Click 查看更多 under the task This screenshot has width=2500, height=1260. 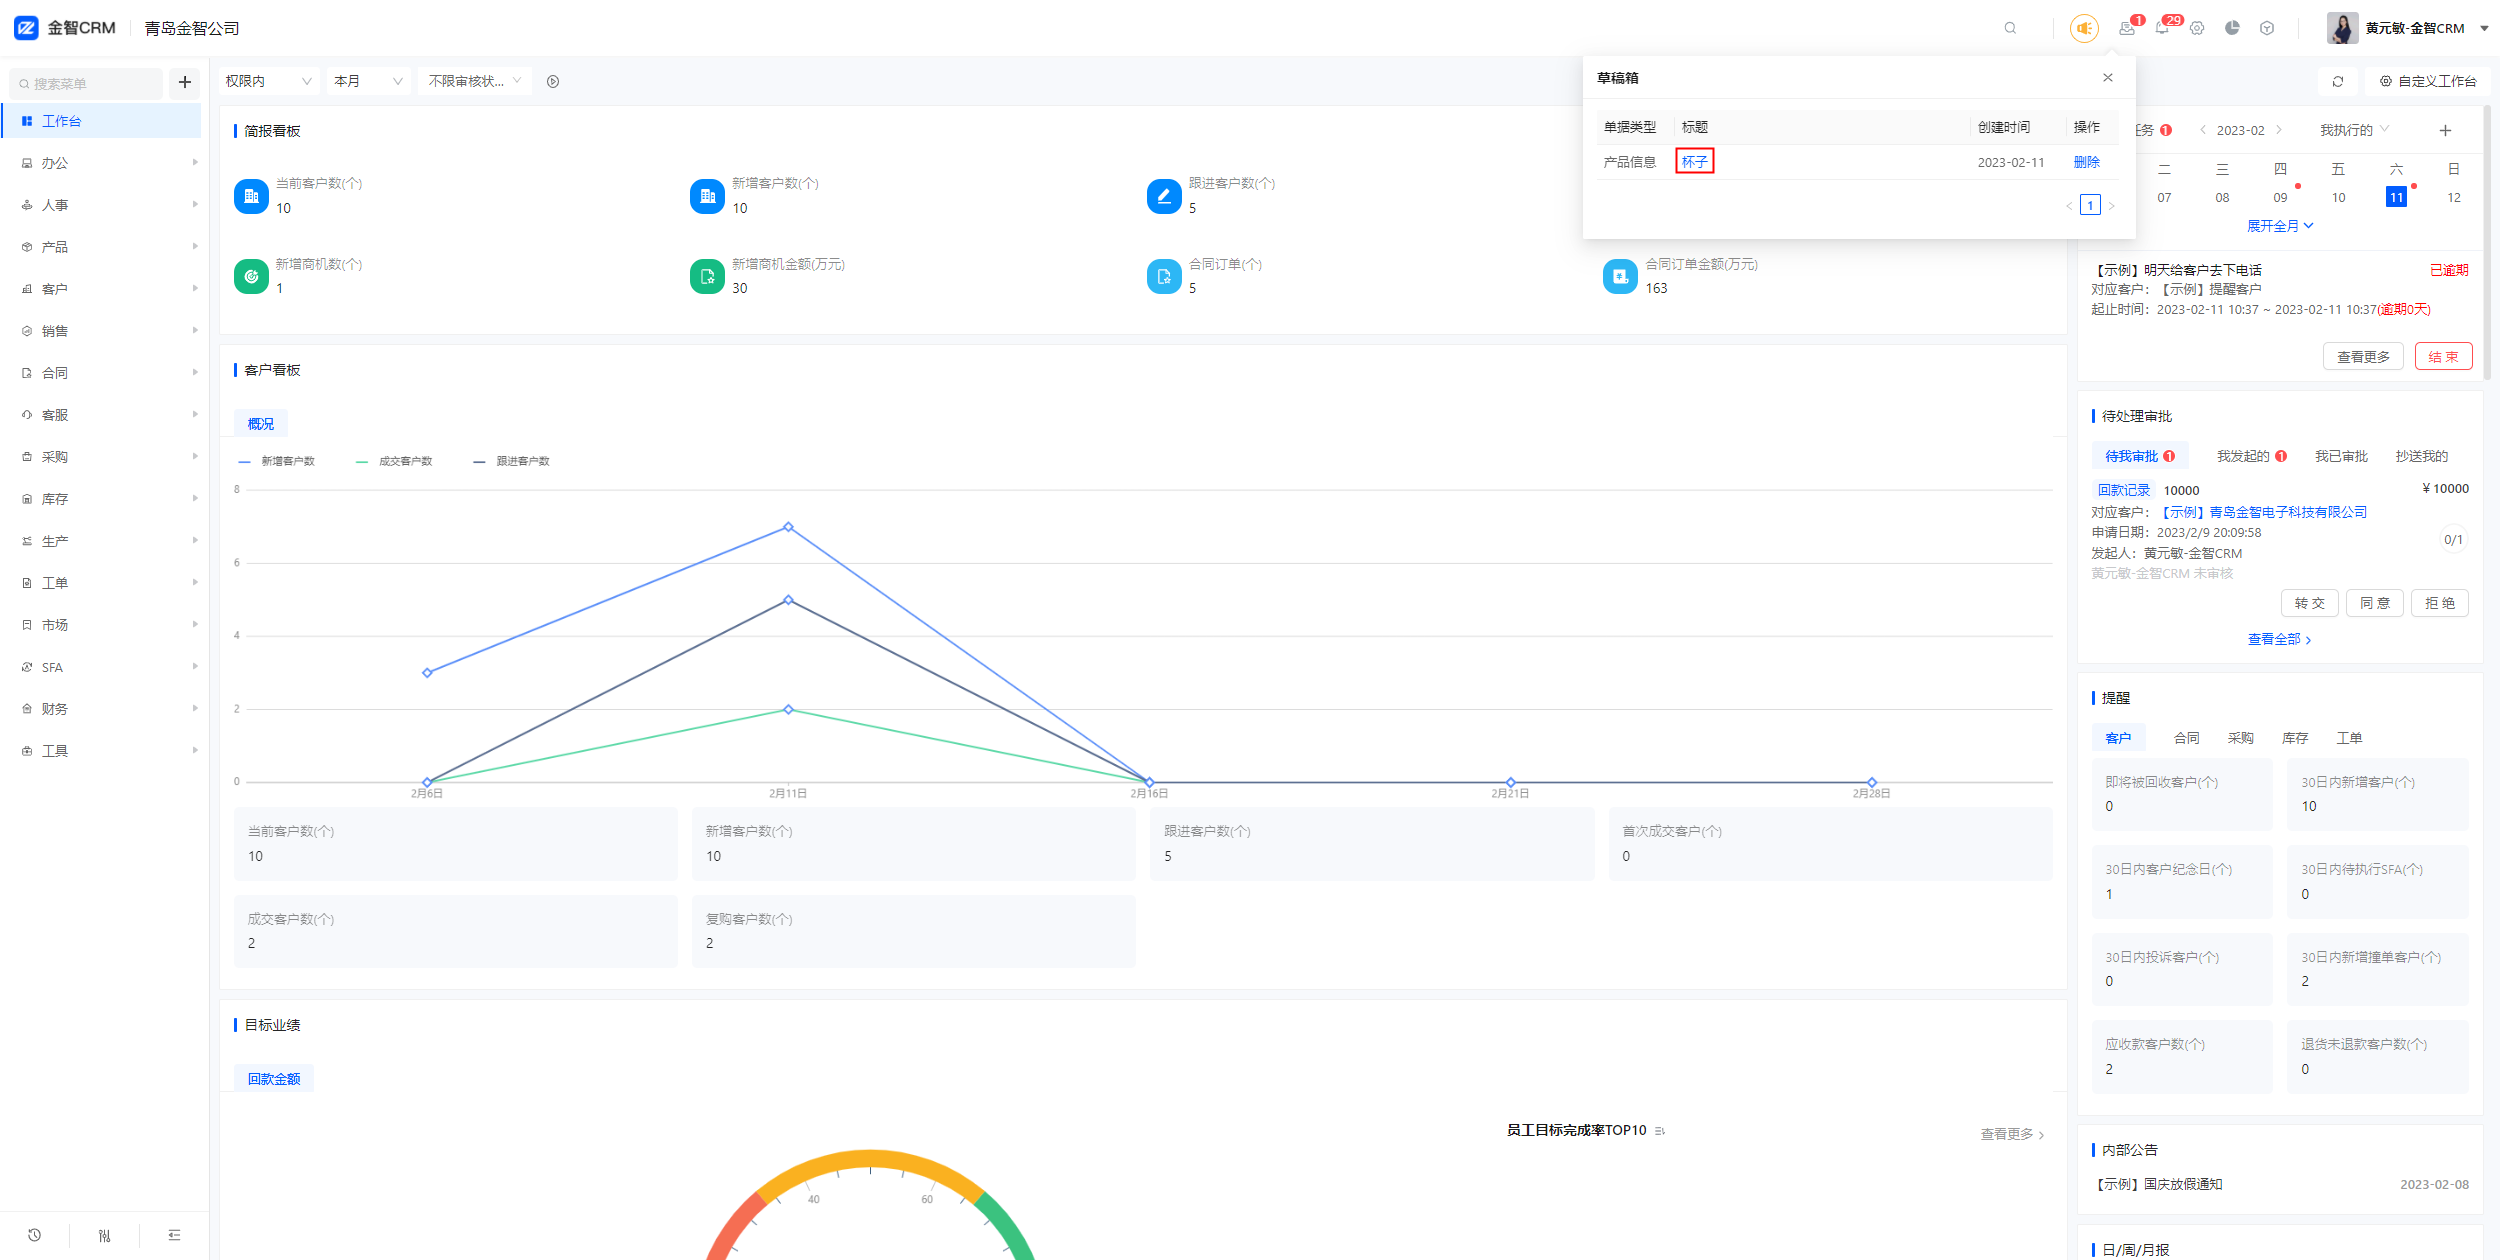click(2363, 356)
